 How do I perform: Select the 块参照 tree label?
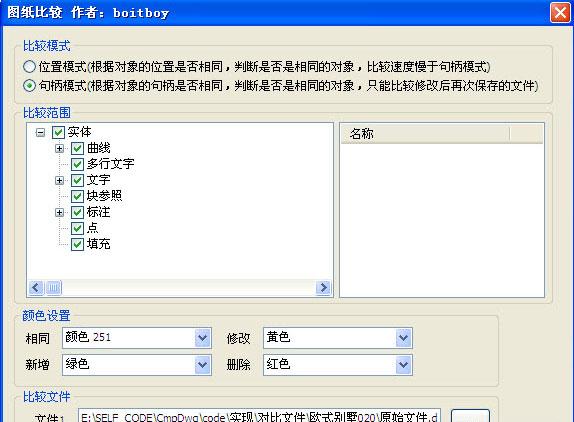pos(104,196)
